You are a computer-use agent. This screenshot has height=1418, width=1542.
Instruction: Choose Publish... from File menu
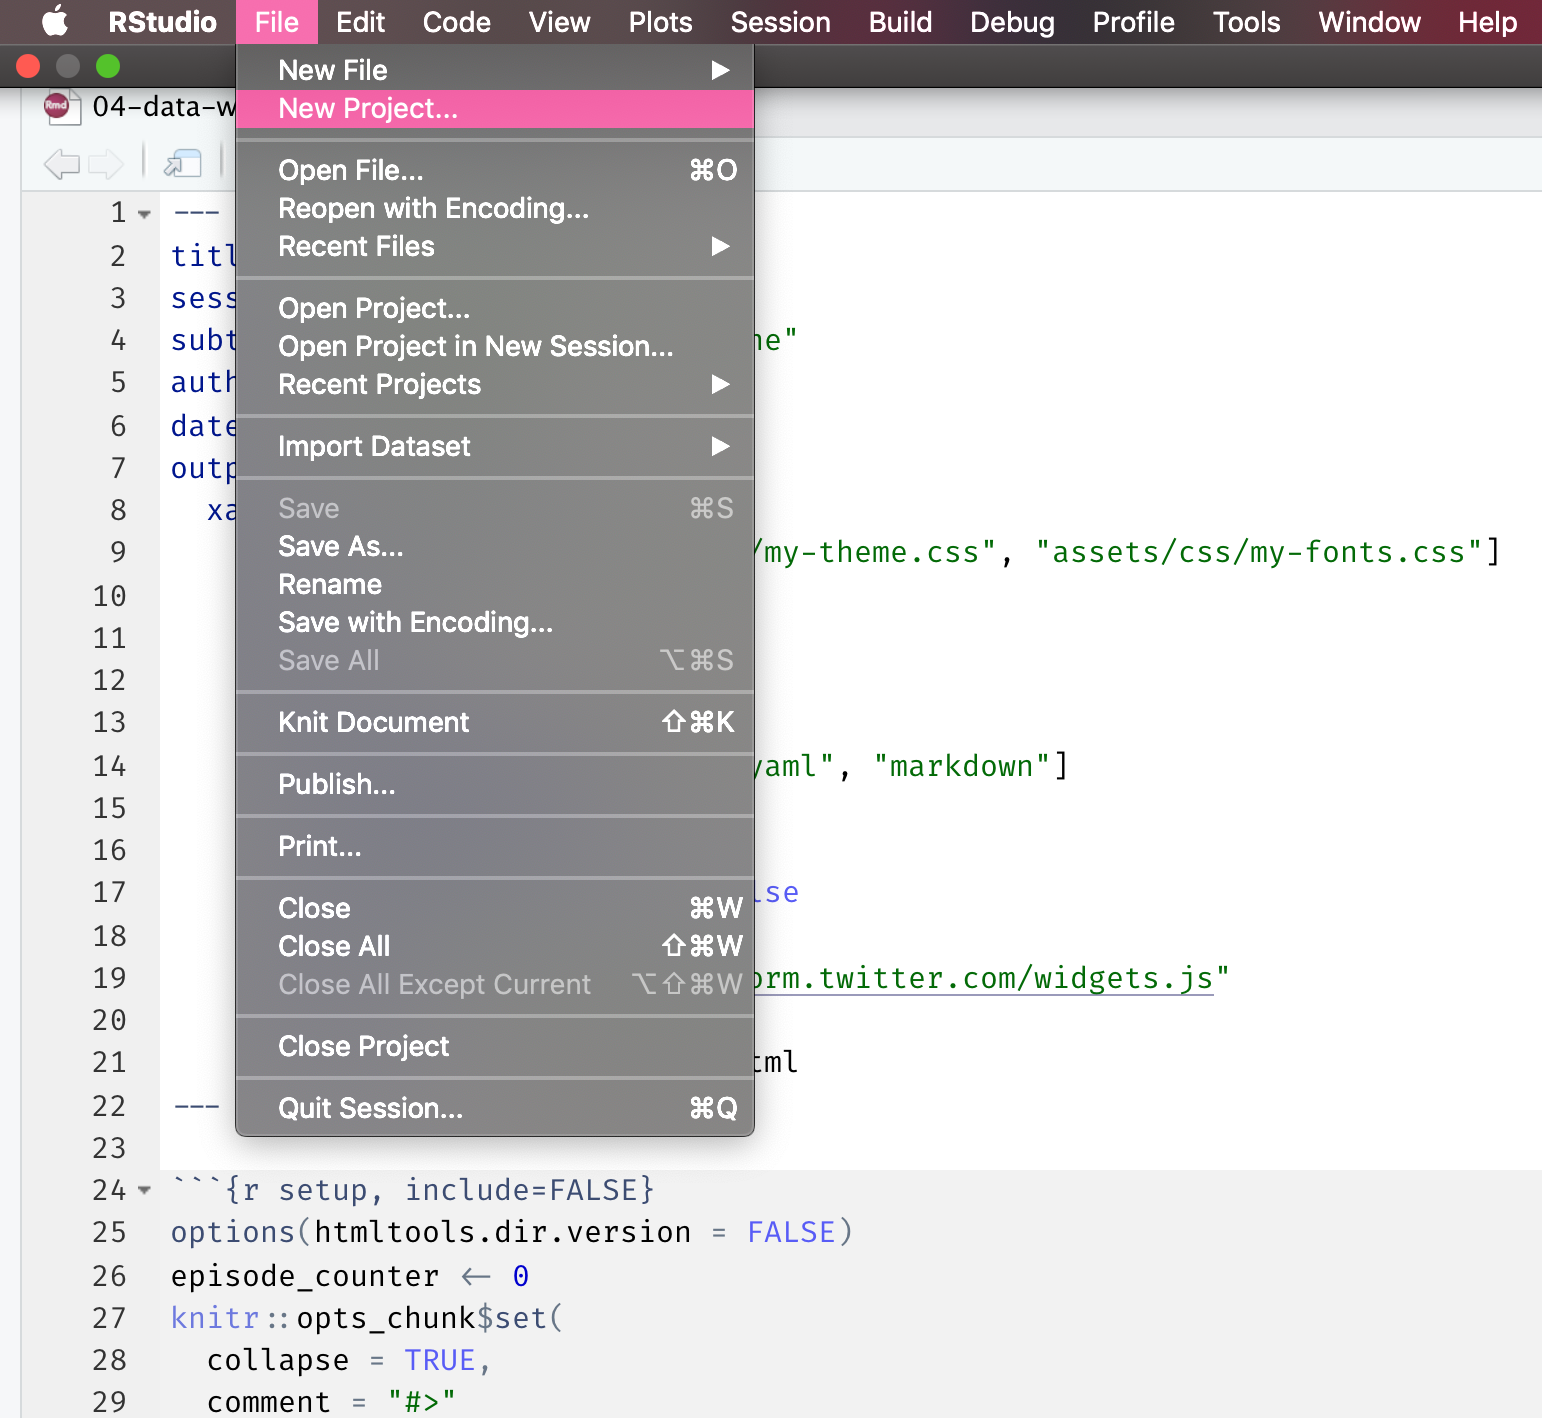(495, 784)
